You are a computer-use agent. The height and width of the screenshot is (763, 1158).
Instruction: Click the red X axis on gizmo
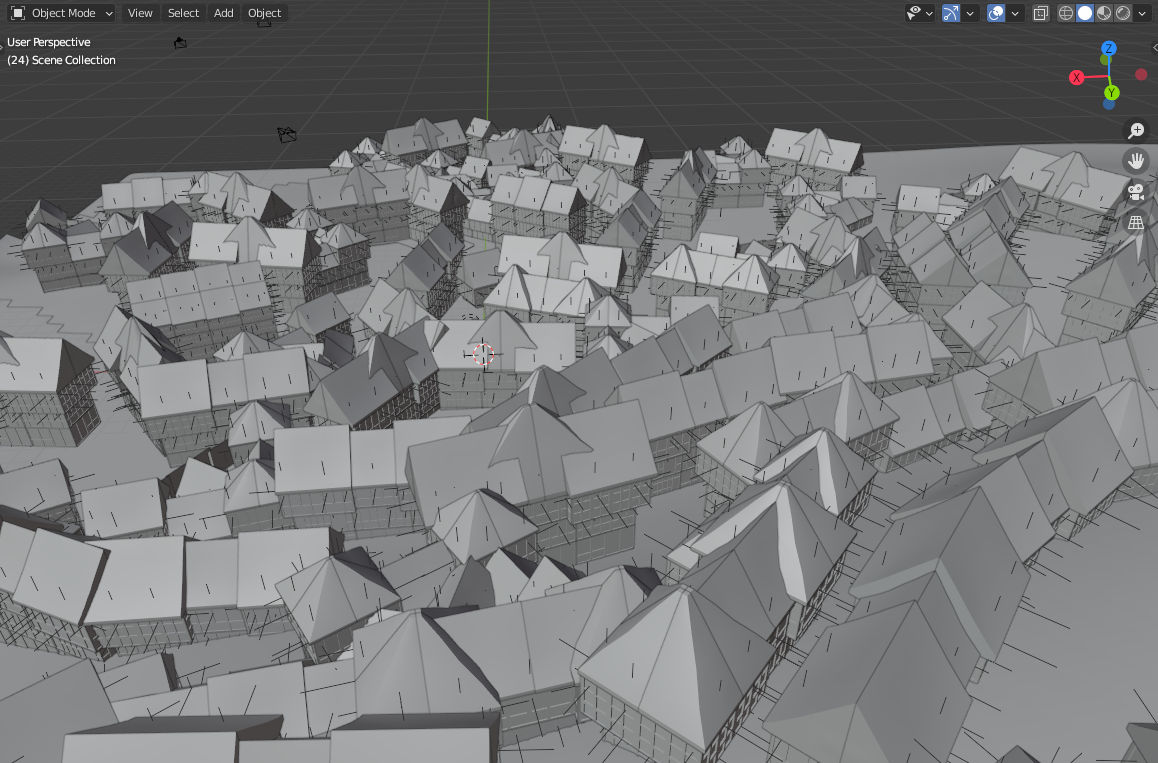tap(1077, 78)
